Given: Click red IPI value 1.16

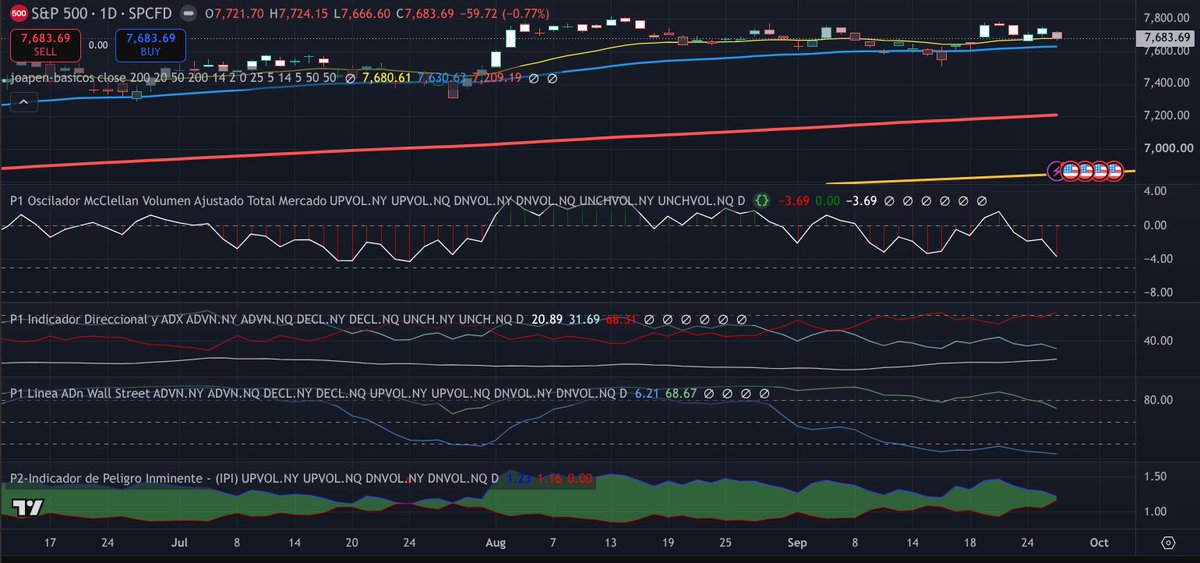Looking at the screenshot, I should click(549, 479).
